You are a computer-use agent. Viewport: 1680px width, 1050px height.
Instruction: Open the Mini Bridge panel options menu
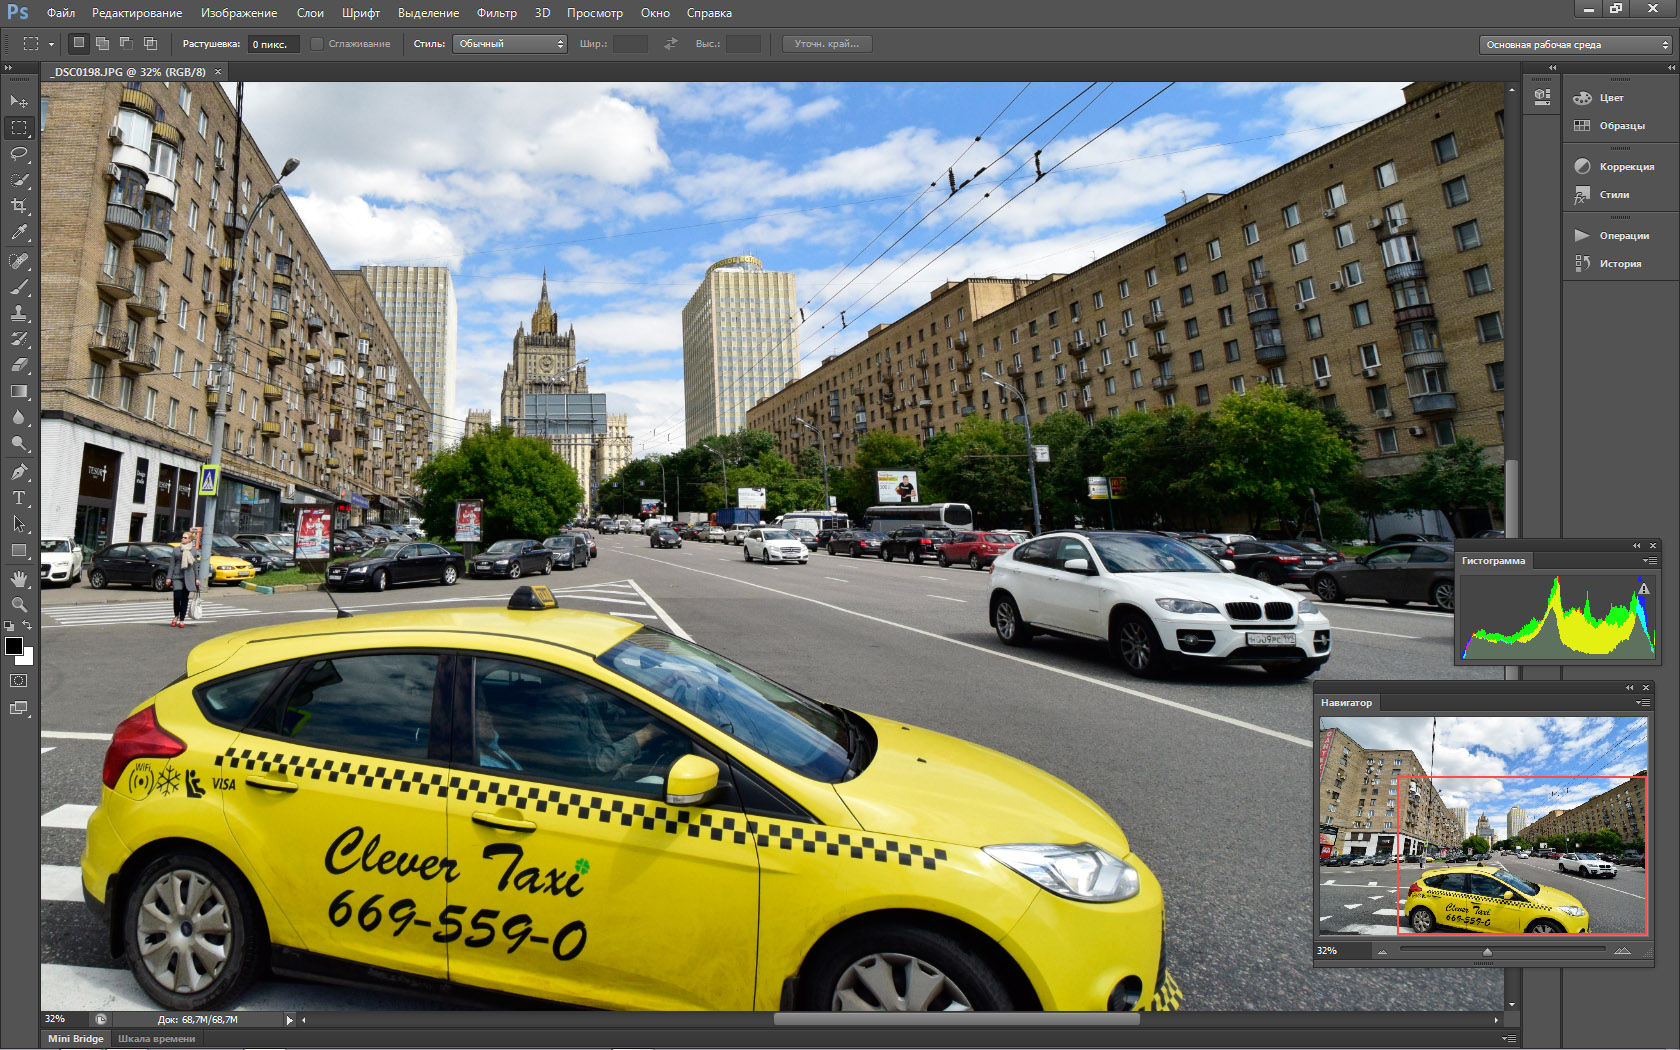pos(1509,1039)
